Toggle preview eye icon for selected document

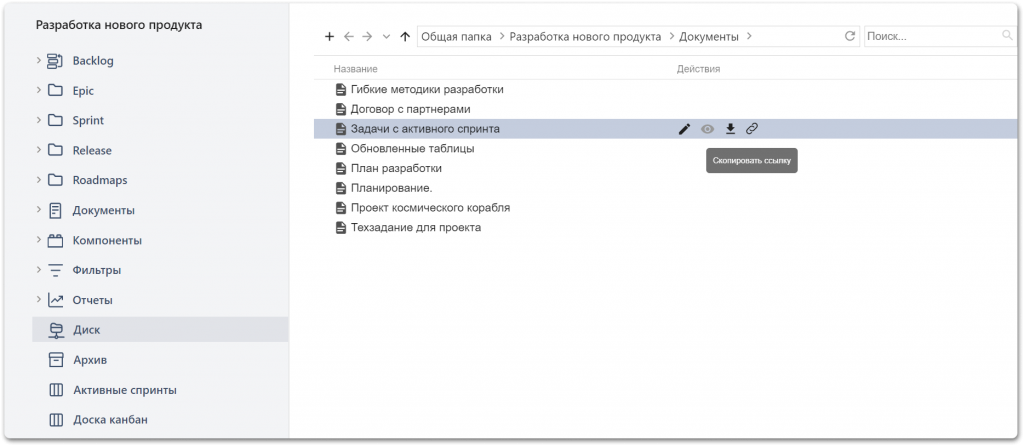(x=708, y=129)
